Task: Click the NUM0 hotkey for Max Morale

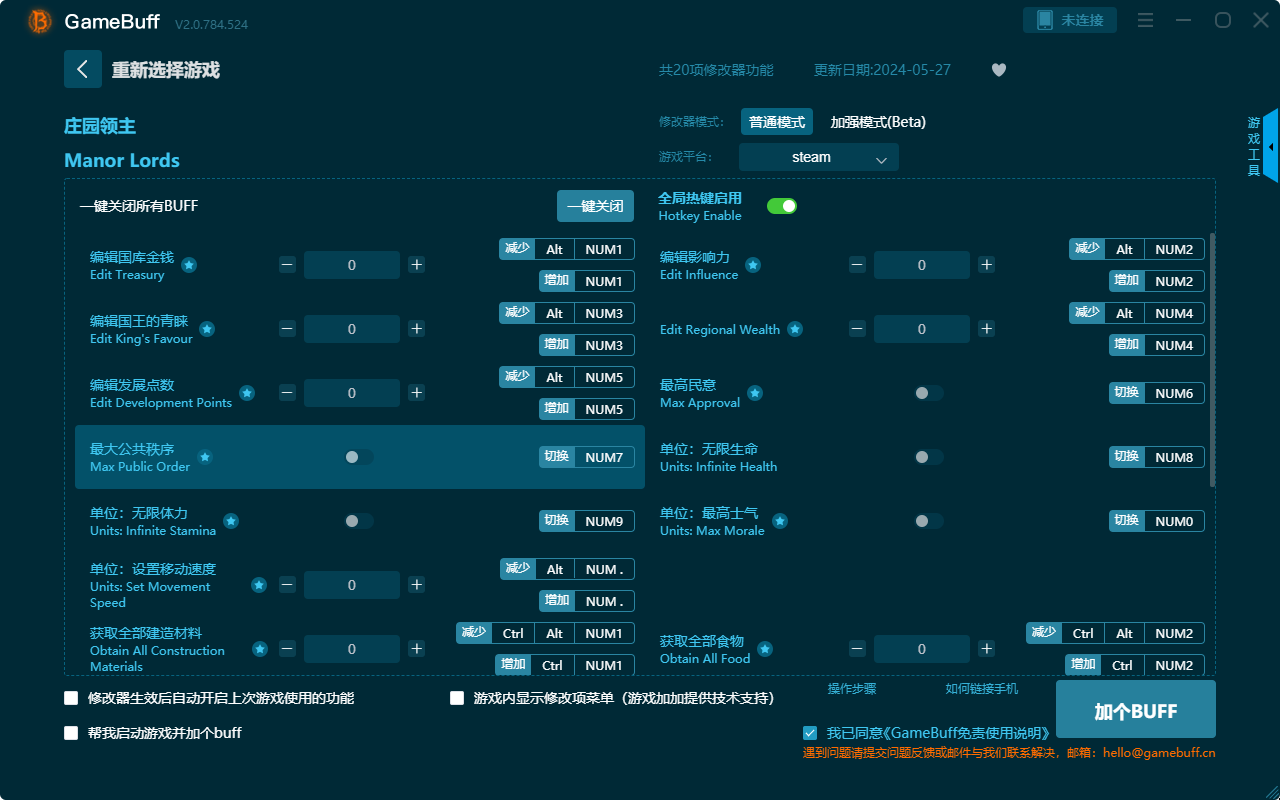Action: (1174, 521)
